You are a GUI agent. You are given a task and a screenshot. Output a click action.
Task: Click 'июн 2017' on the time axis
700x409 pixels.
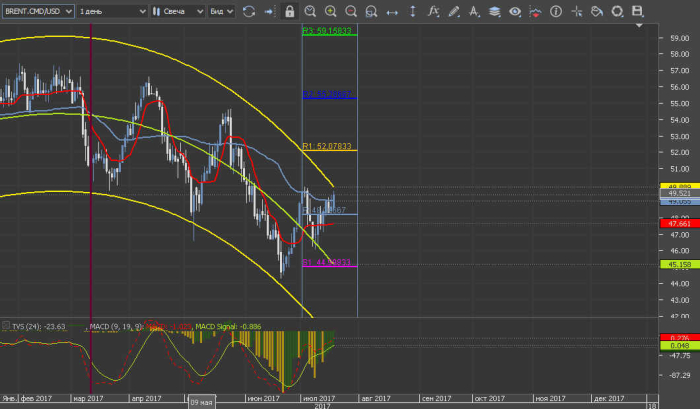point(263,398)
